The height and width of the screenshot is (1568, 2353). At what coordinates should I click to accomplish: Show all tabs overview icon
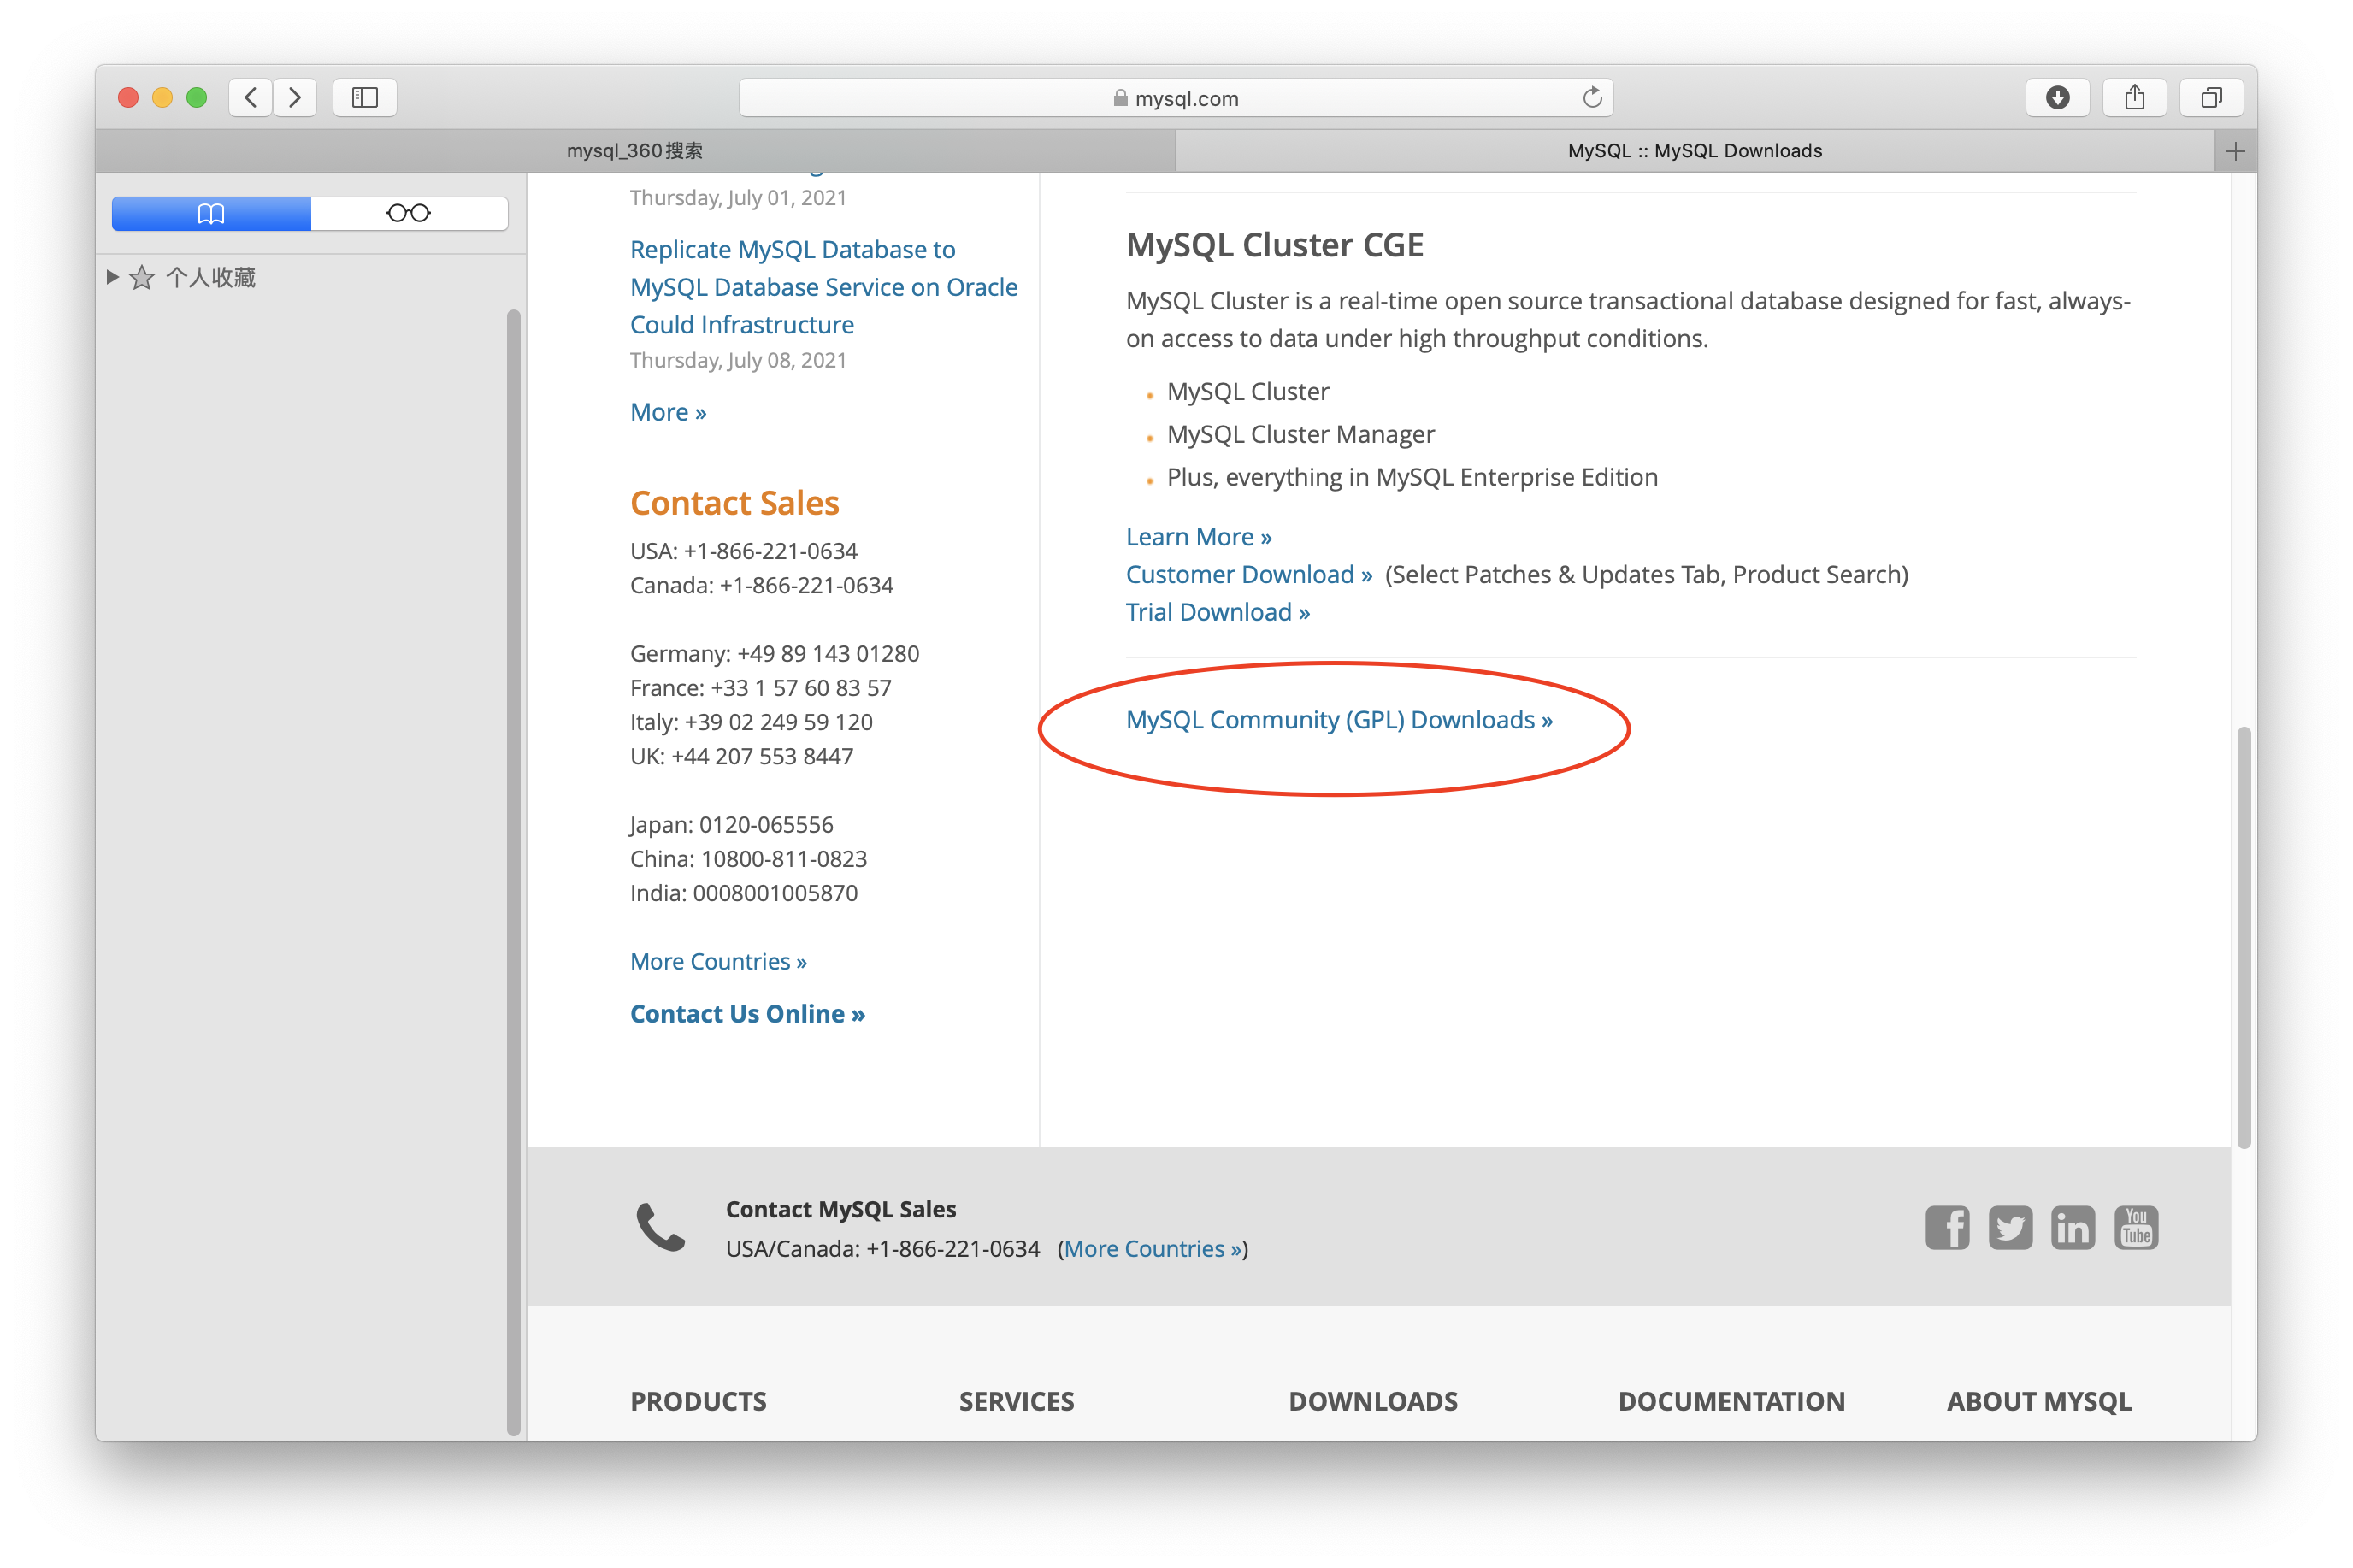(x=2211, y=97)
